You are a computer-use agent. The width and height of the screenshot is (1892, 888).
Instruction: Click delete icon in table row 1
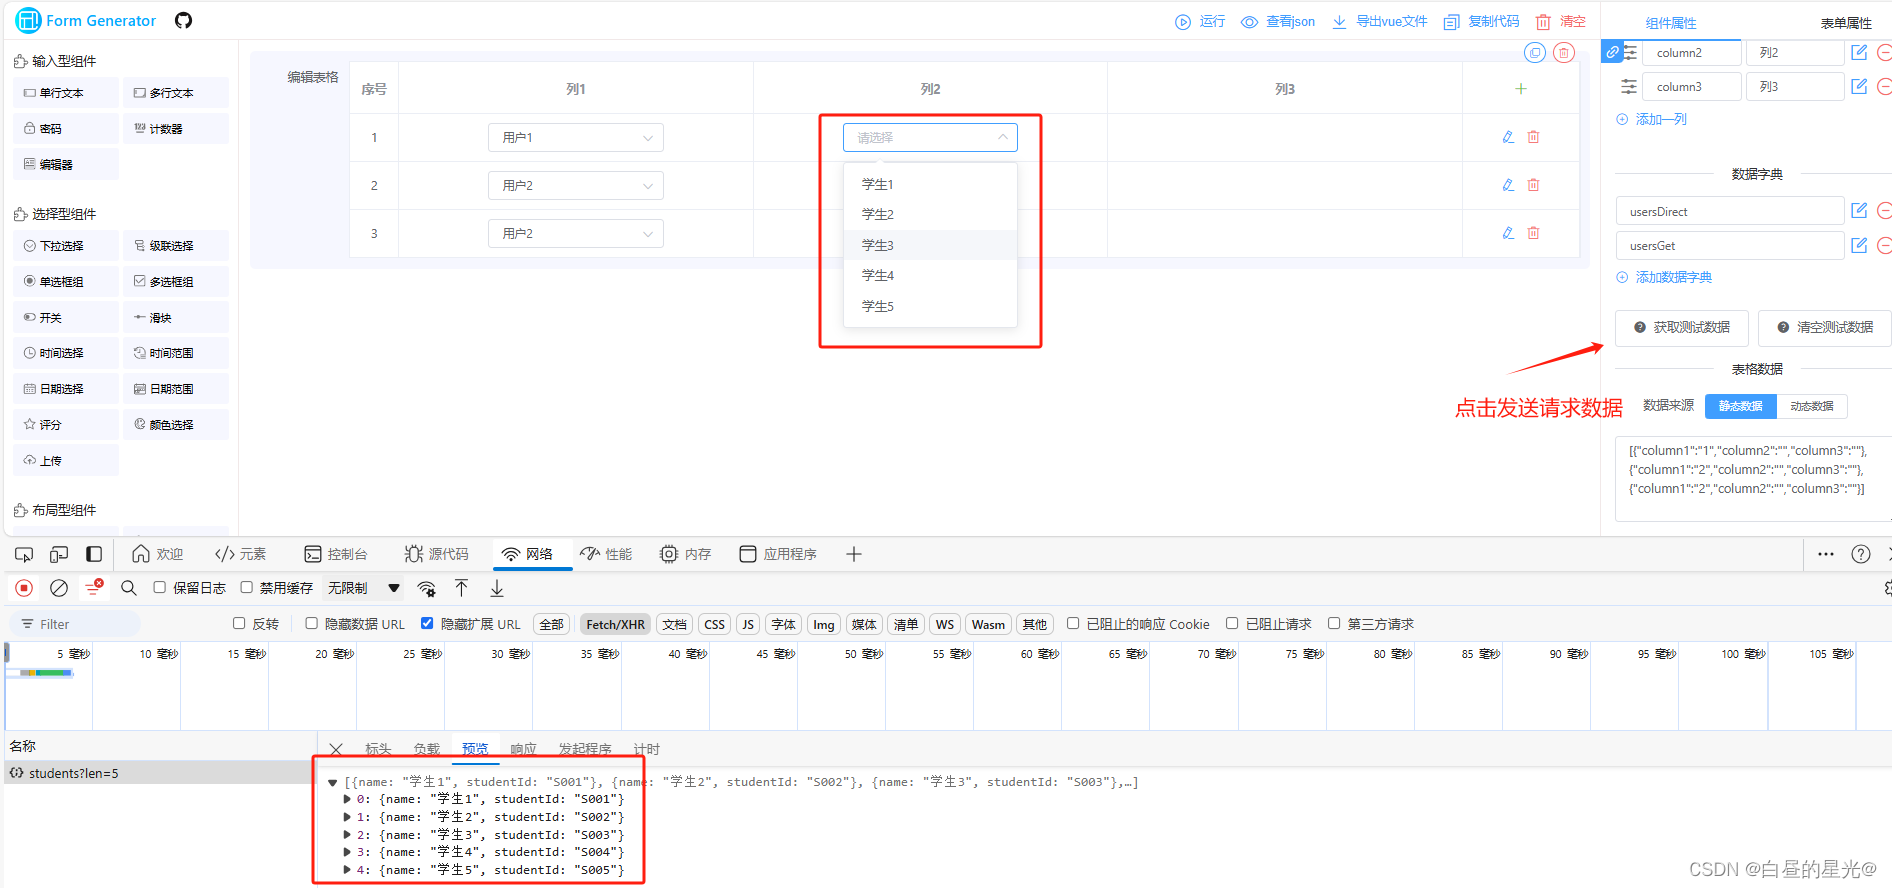[1533, 137]
